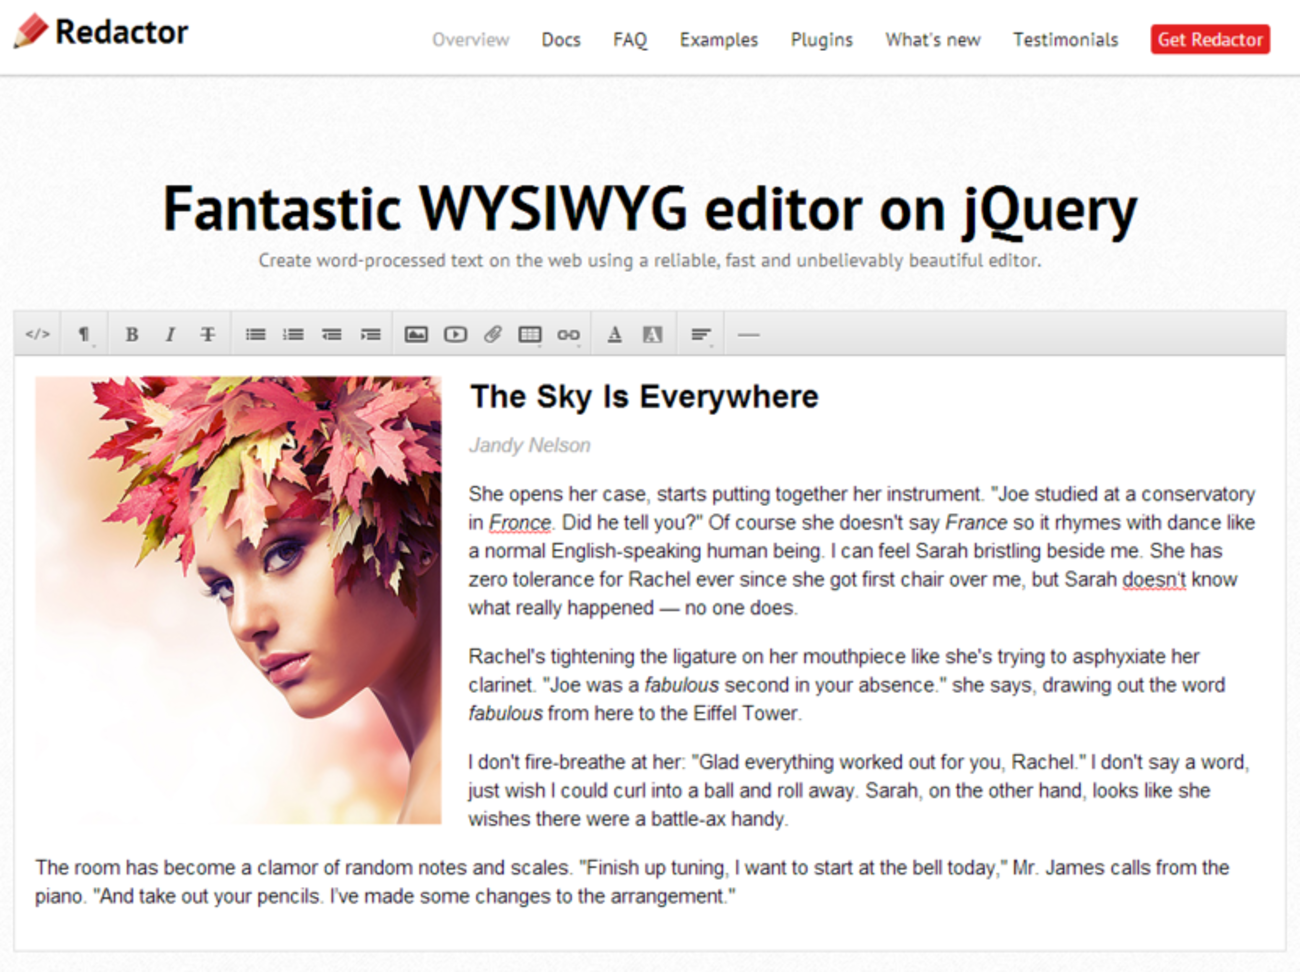
Task: Open the table dropdown menu
Action: (530, 334)
